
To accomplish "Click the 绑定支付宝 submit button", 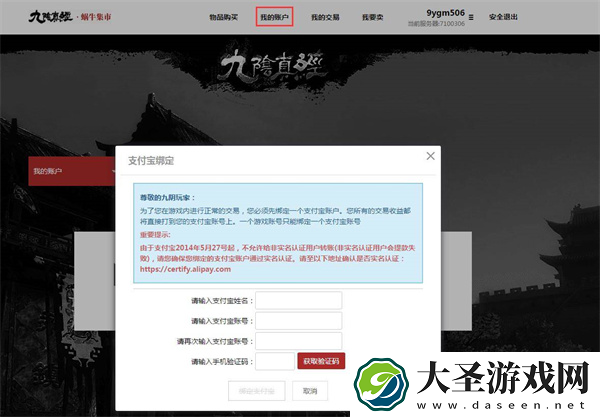I will pos(256,391).
